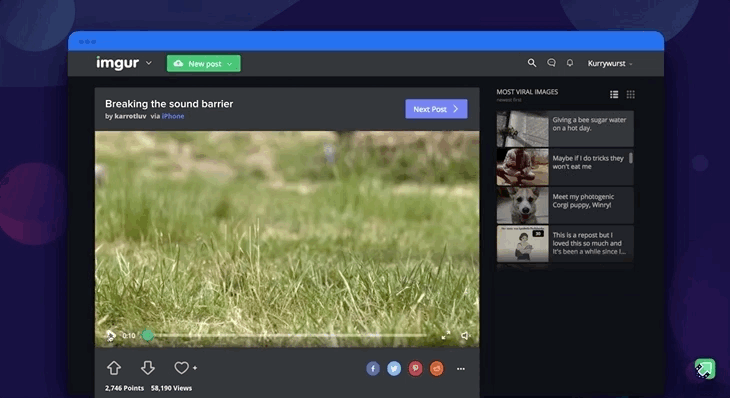Toggle video play/pause button
This screenshot has height=398, width=730.
tap(111, 336)
